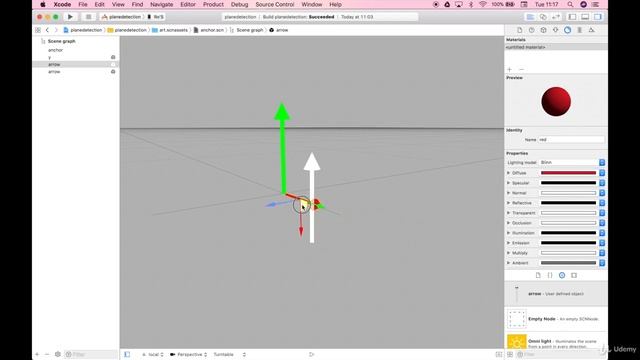Toggle Scene graph sidebar button
The image size is (640, 360).
coord(127,354)
